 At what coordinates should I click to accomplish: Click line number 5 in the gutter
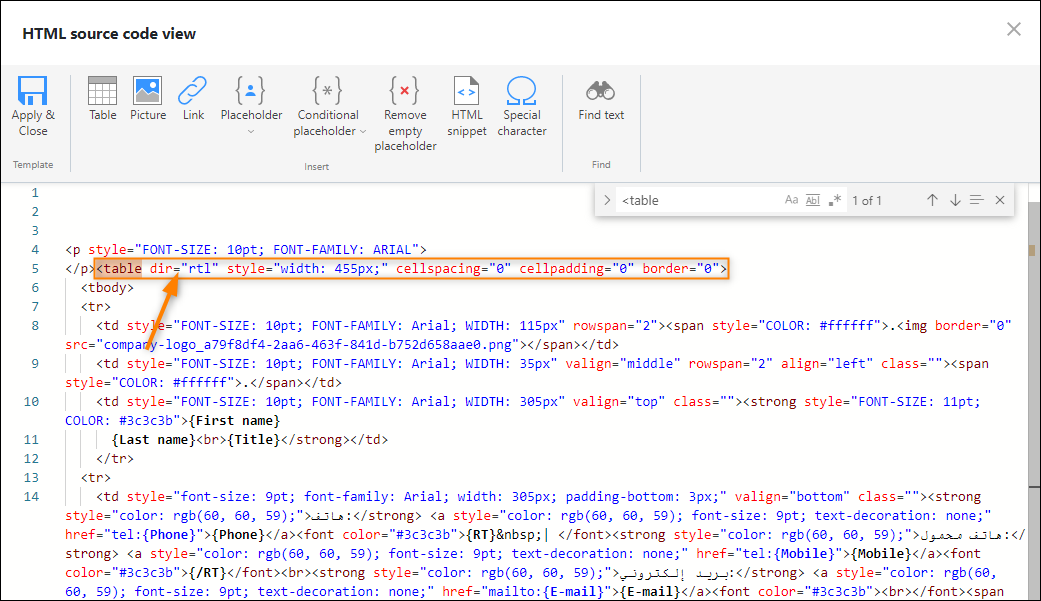click(35, 268)
